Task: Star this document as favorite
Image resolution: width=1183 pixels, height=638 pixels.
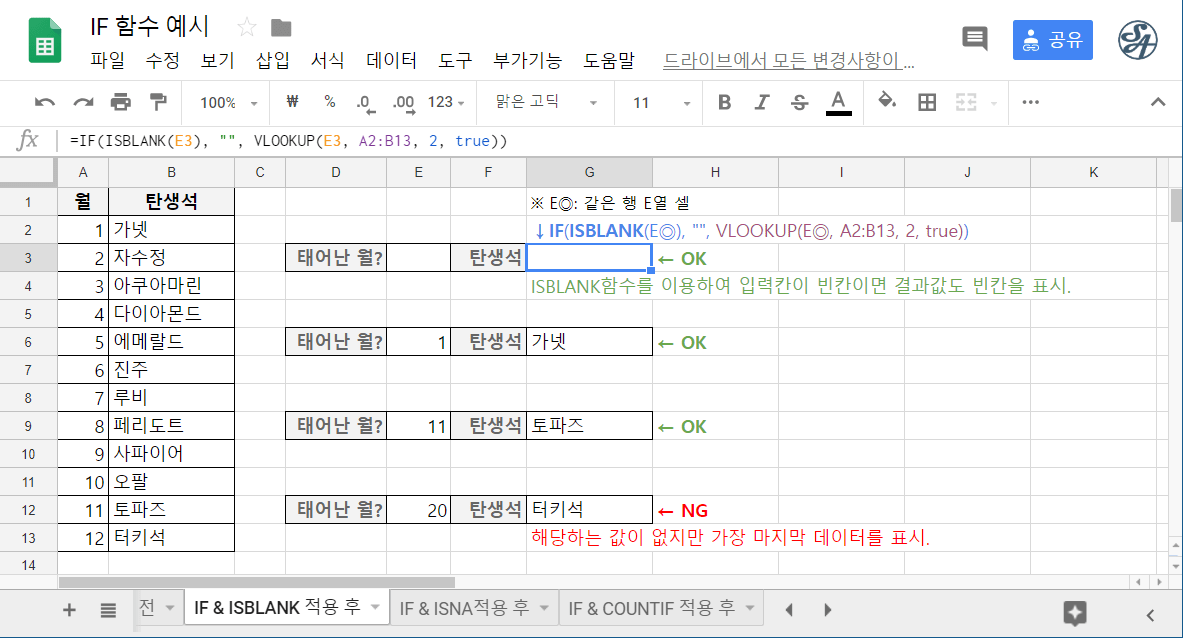Action: tap(246, 27)
